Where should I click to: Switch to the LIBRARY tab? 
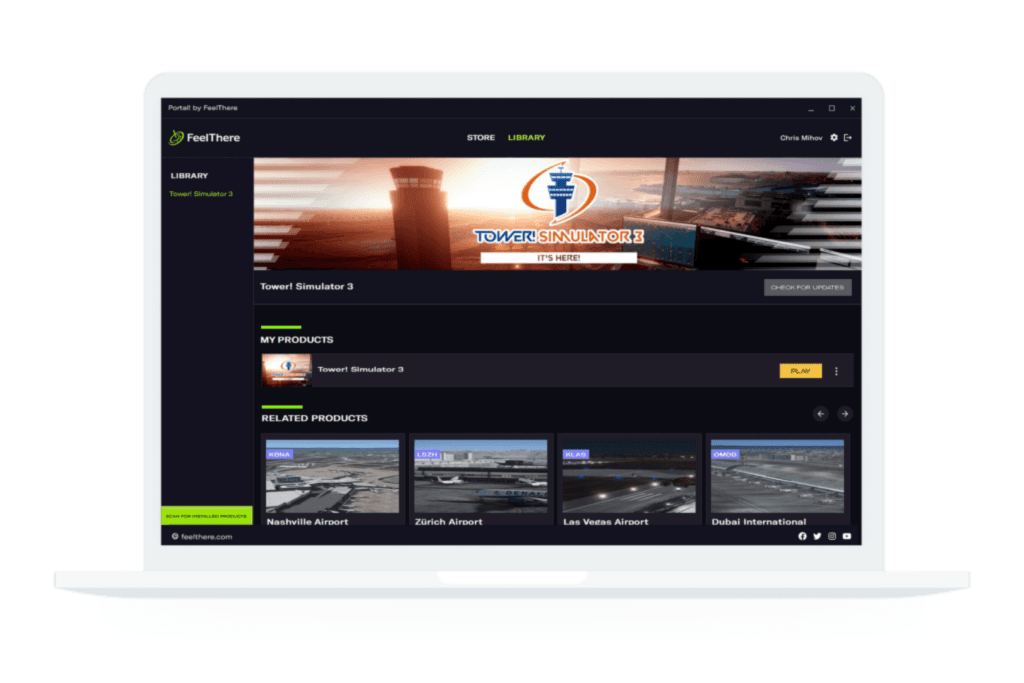(526, 138)
